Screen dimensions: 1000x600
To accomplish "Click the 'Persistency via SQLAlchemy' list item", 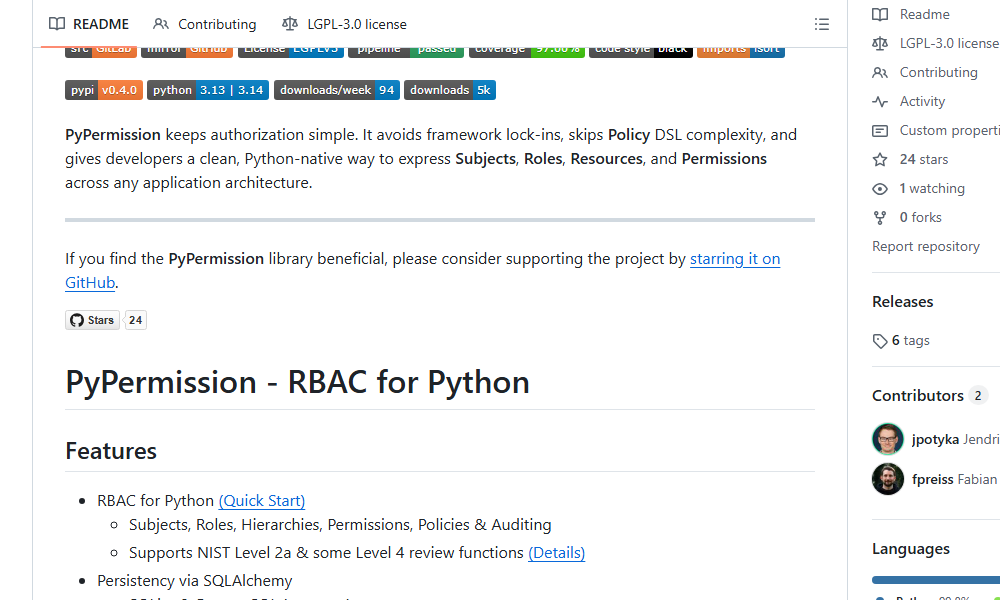I will (195, 581).
